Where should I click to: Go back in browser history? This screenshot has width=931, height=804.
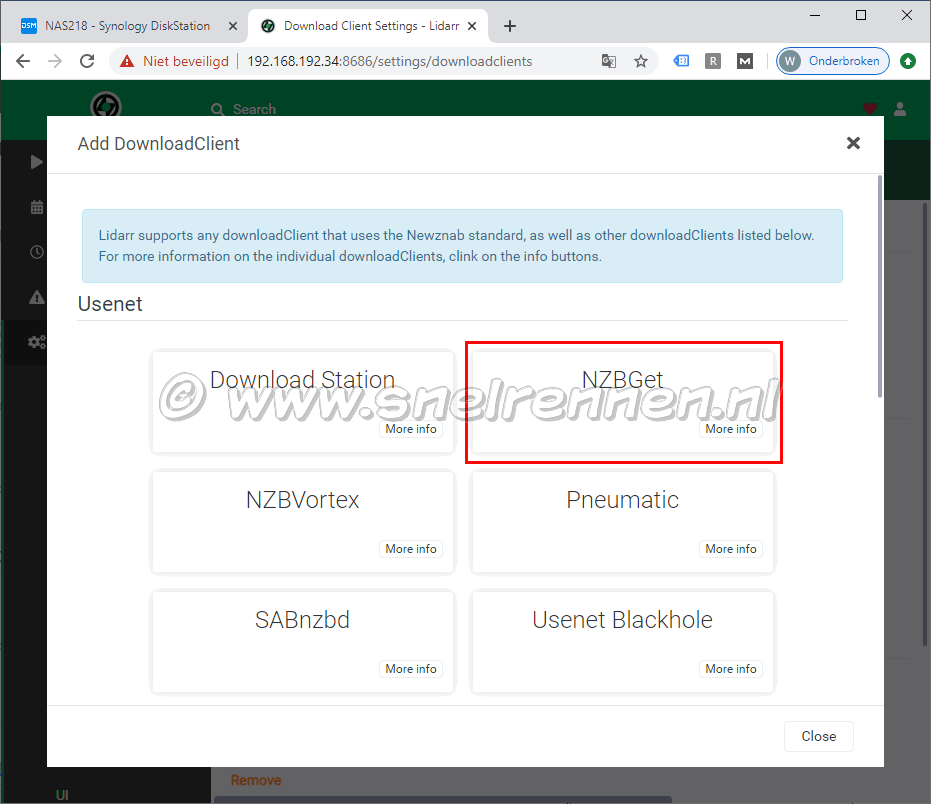click(23, 61)
